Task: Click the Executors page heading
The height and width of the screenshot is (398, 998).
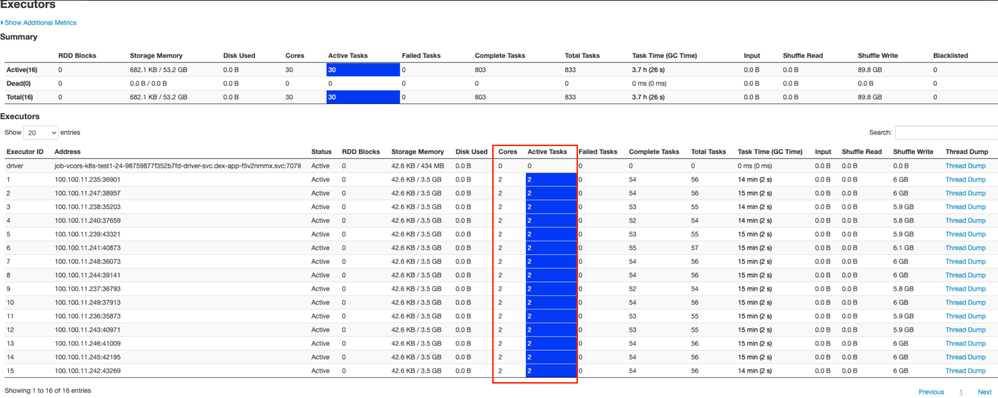Action: point(27,5)
